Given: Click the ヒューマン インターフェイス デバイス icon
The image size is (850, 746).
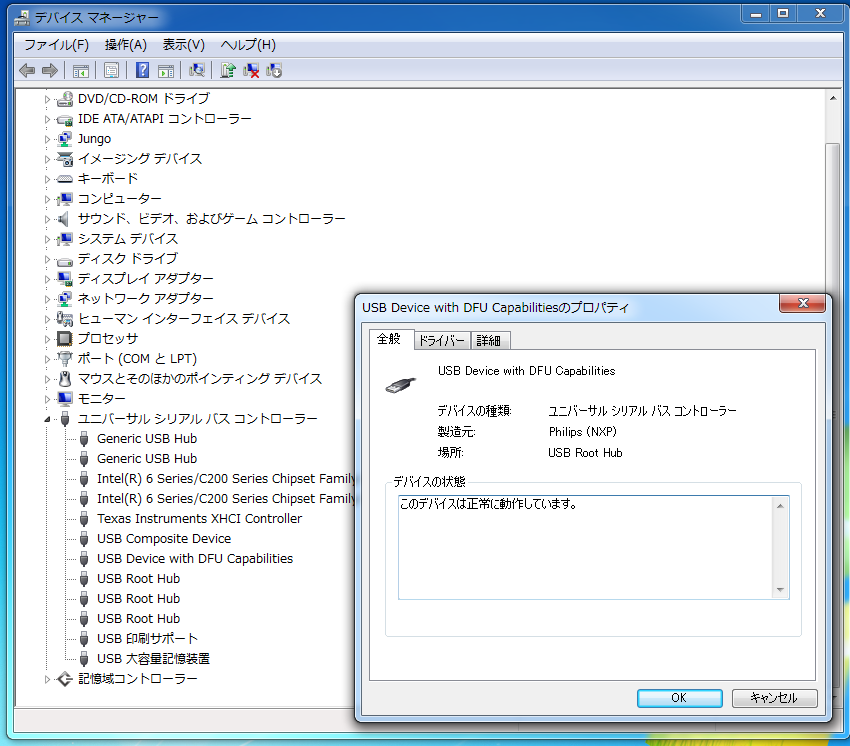Looking at the screenshot, I should tap(65, 319).
